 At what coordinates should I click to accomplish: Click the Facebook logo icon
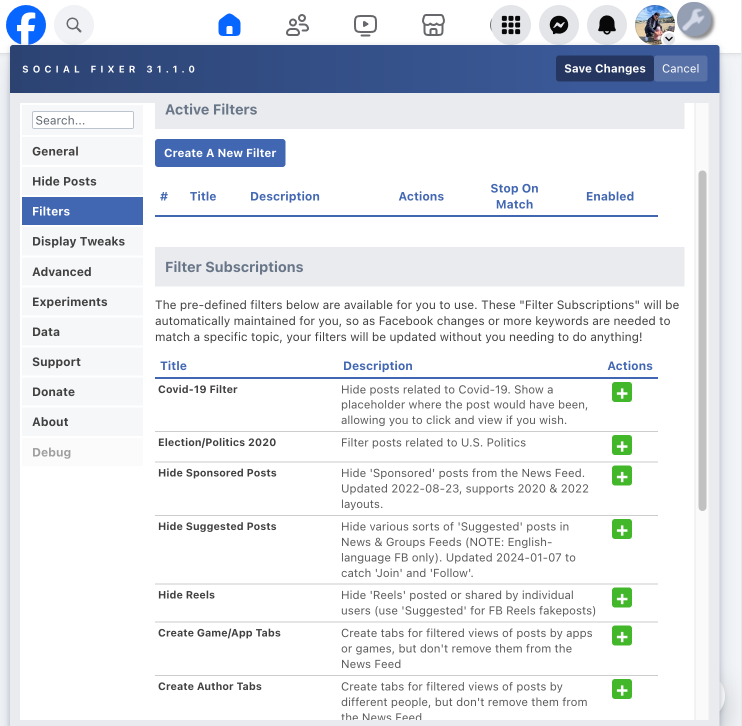tap(26, 24)
